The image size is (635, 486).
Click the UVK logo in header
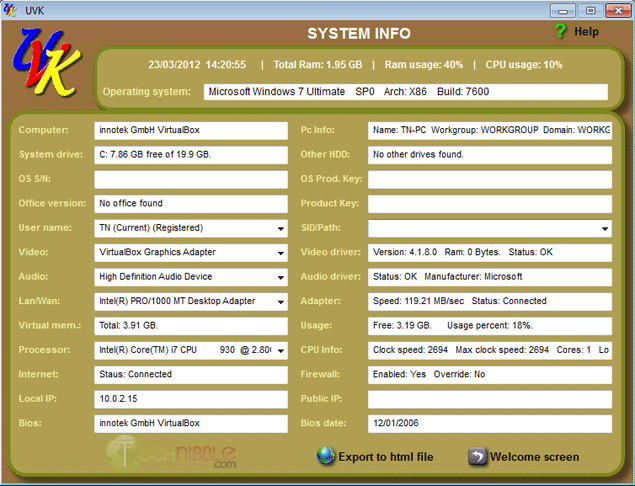click(x=46, y=62)
